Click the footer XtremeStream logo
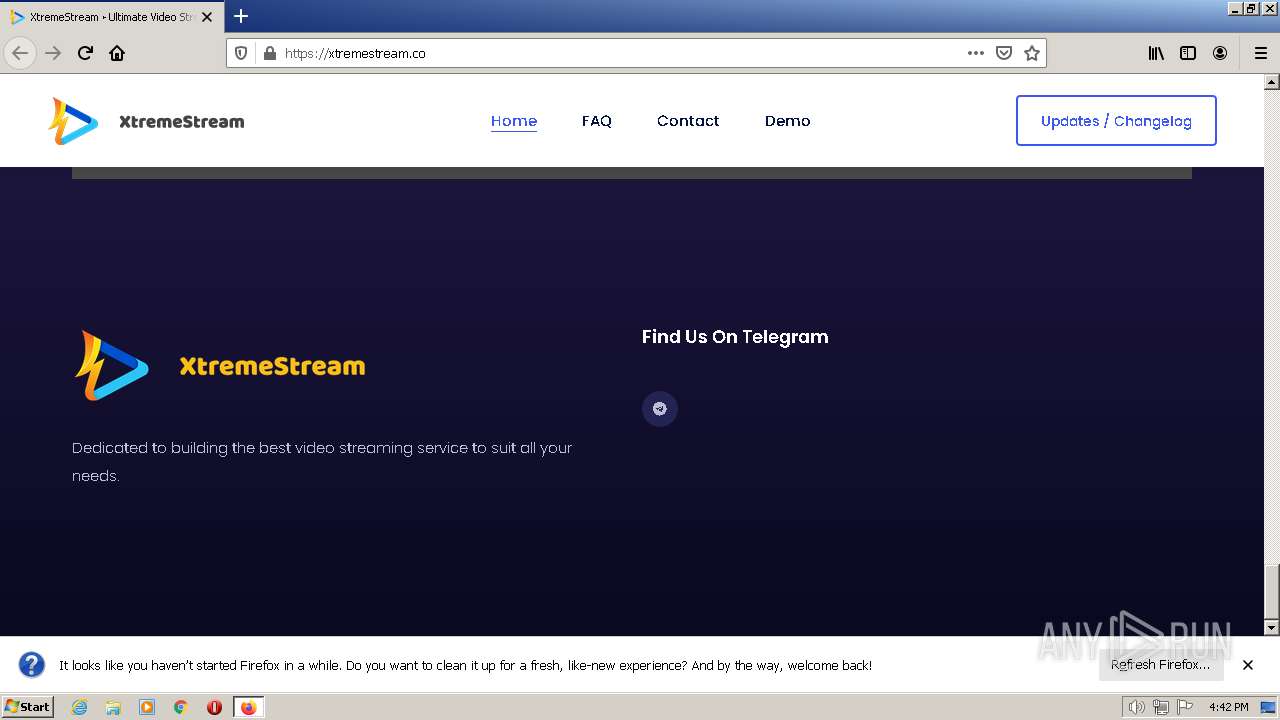 tap(220, 365)
